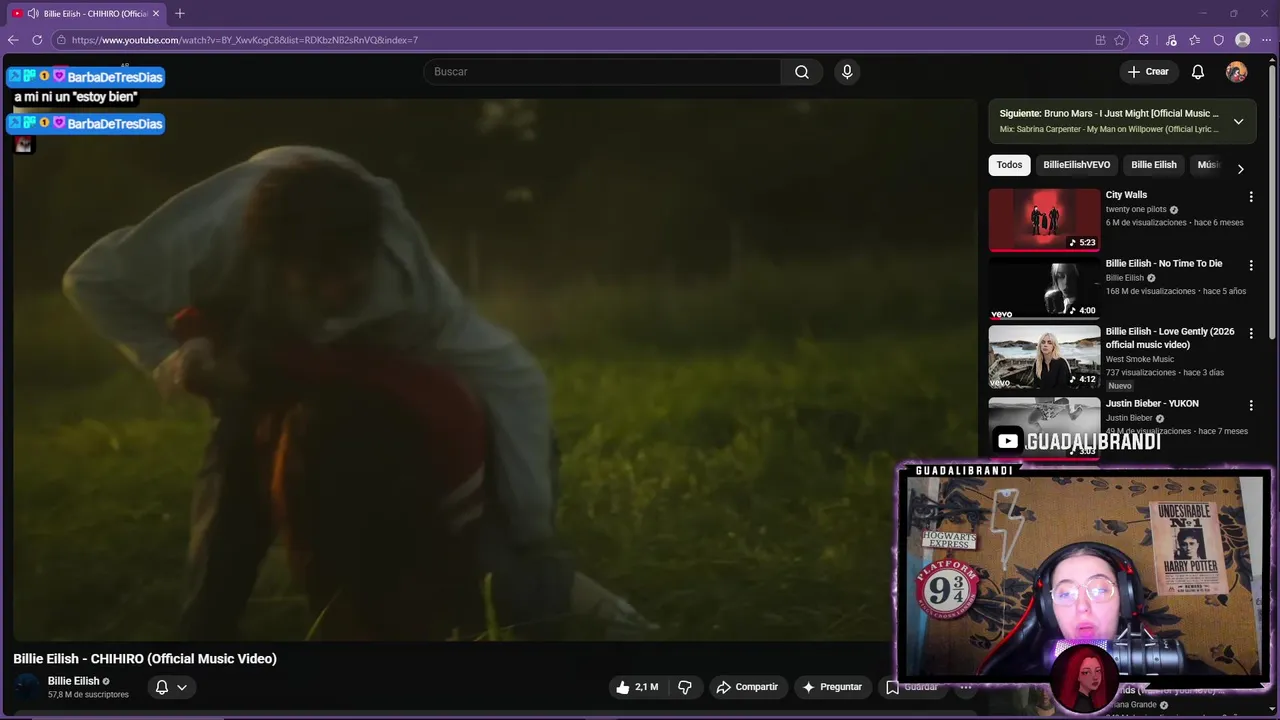The width and height of the screenshot is (1280, 720).
Task: Open a new browser tab with the plus icon
Action: pos(180,13)
